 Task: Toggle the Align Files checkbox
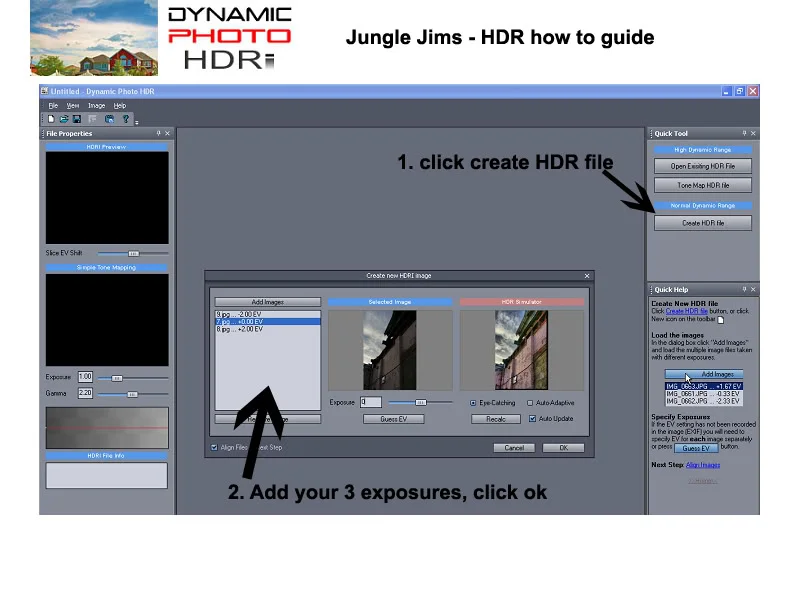tap(214, 447)
